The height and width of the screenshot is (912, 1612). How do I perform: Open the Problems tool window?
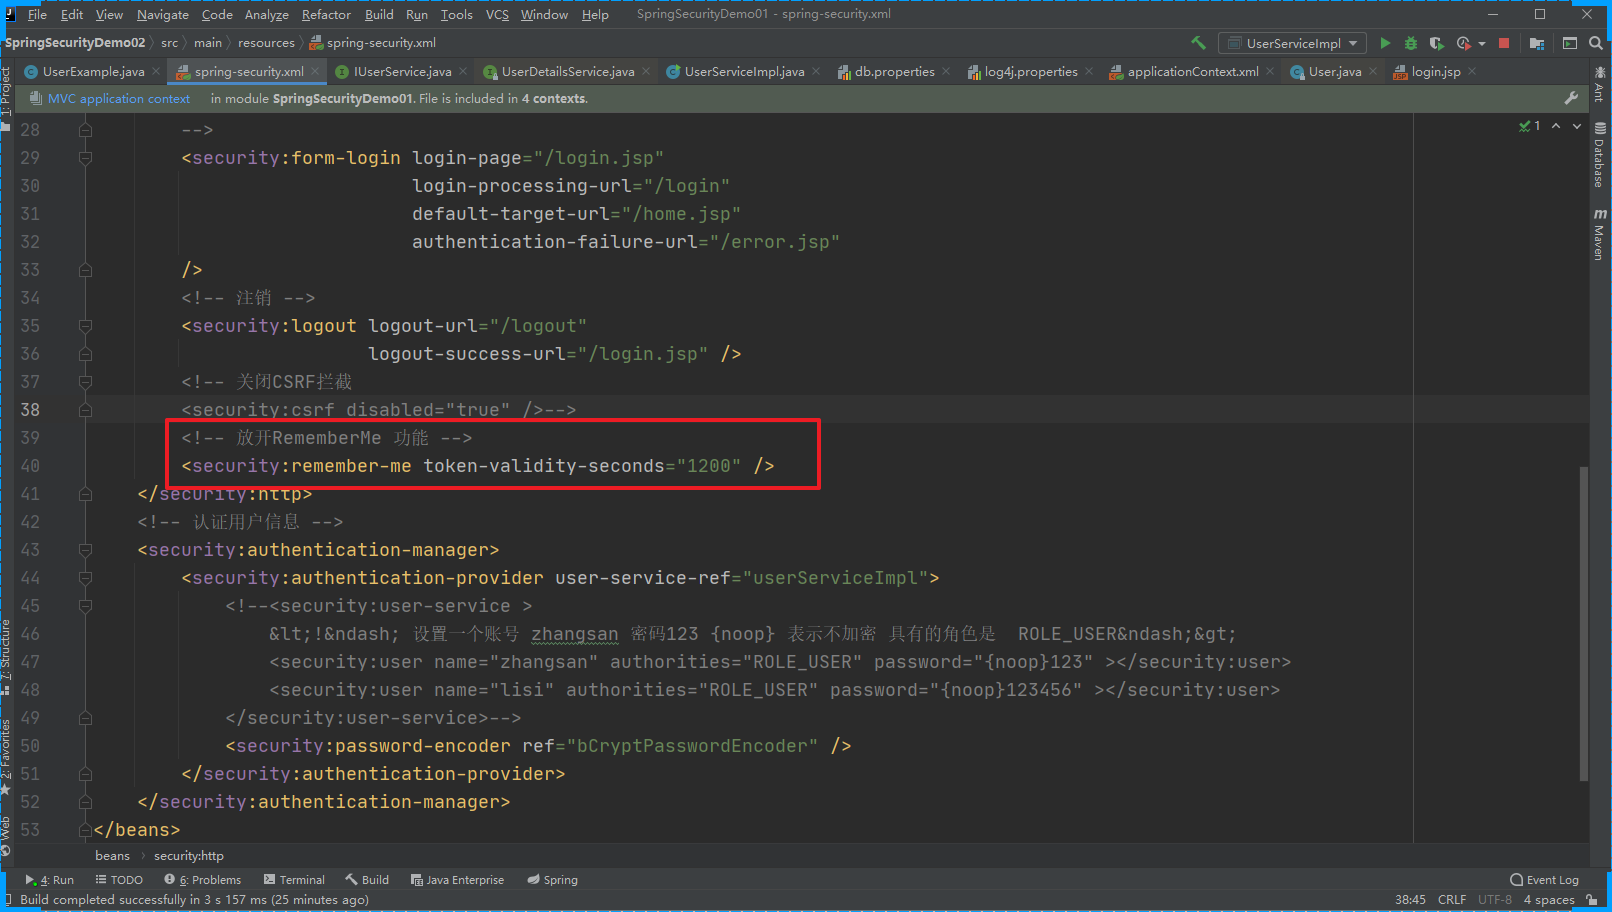click(x=203, y=880)
